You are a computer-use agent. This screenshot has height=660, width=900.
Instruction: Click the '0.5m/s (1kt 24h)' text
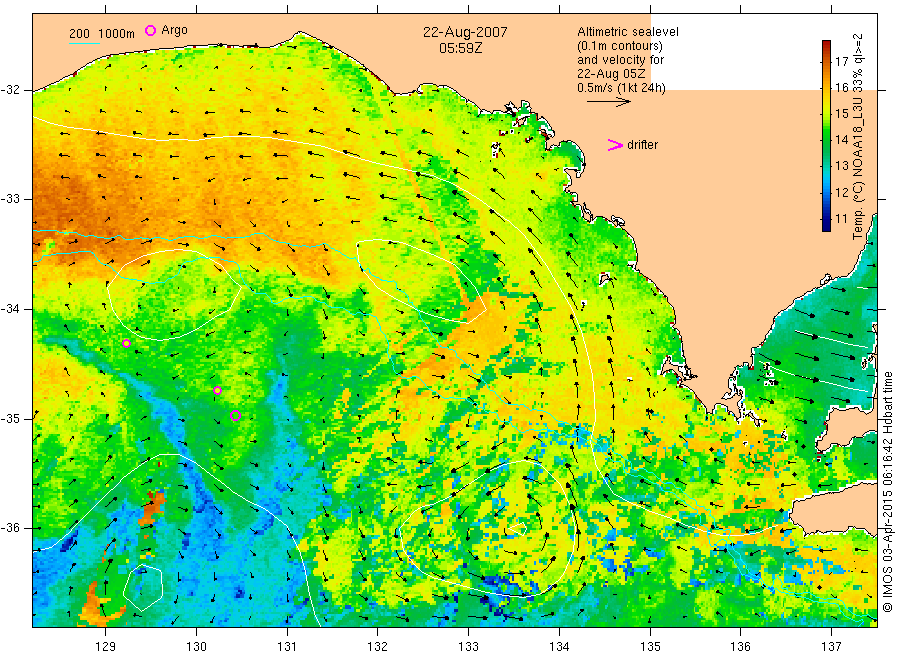[x=621, y=88]
